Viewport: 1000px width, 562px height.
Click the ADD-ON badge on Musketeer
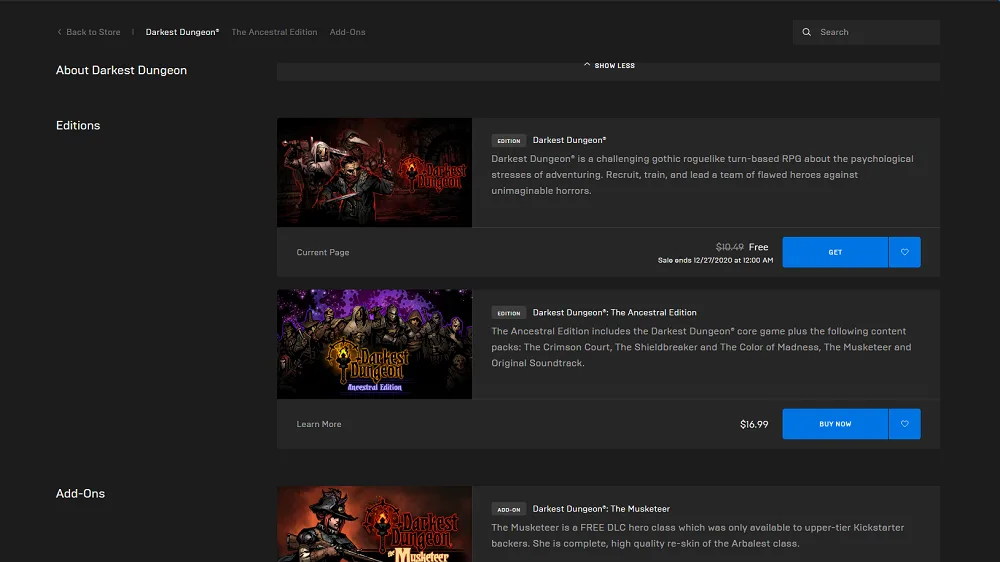508,509
